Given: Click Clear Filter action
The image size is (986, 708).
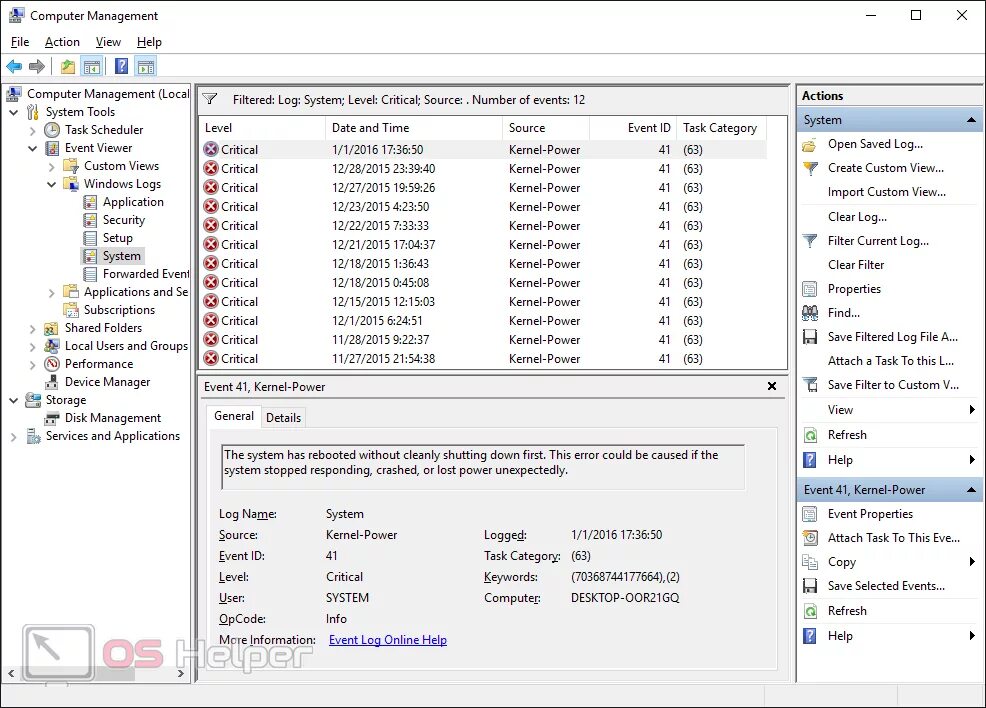Looking at the screenshot, I should [856, 265].
